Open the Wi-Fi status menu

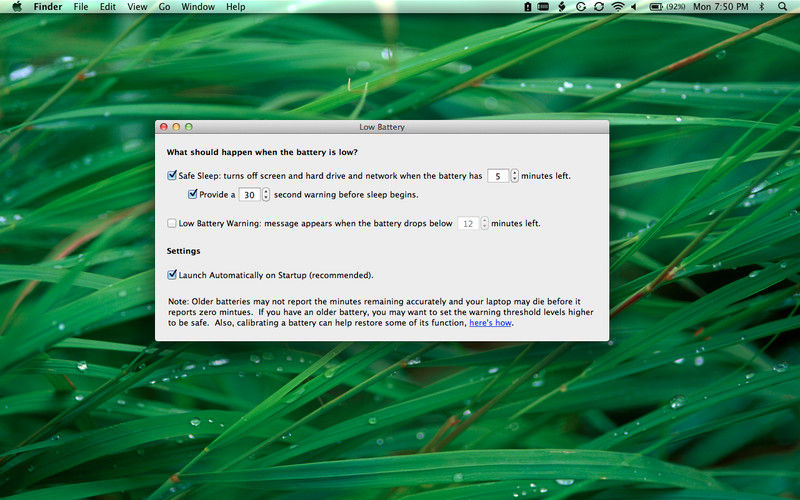[x=618, y=7]
